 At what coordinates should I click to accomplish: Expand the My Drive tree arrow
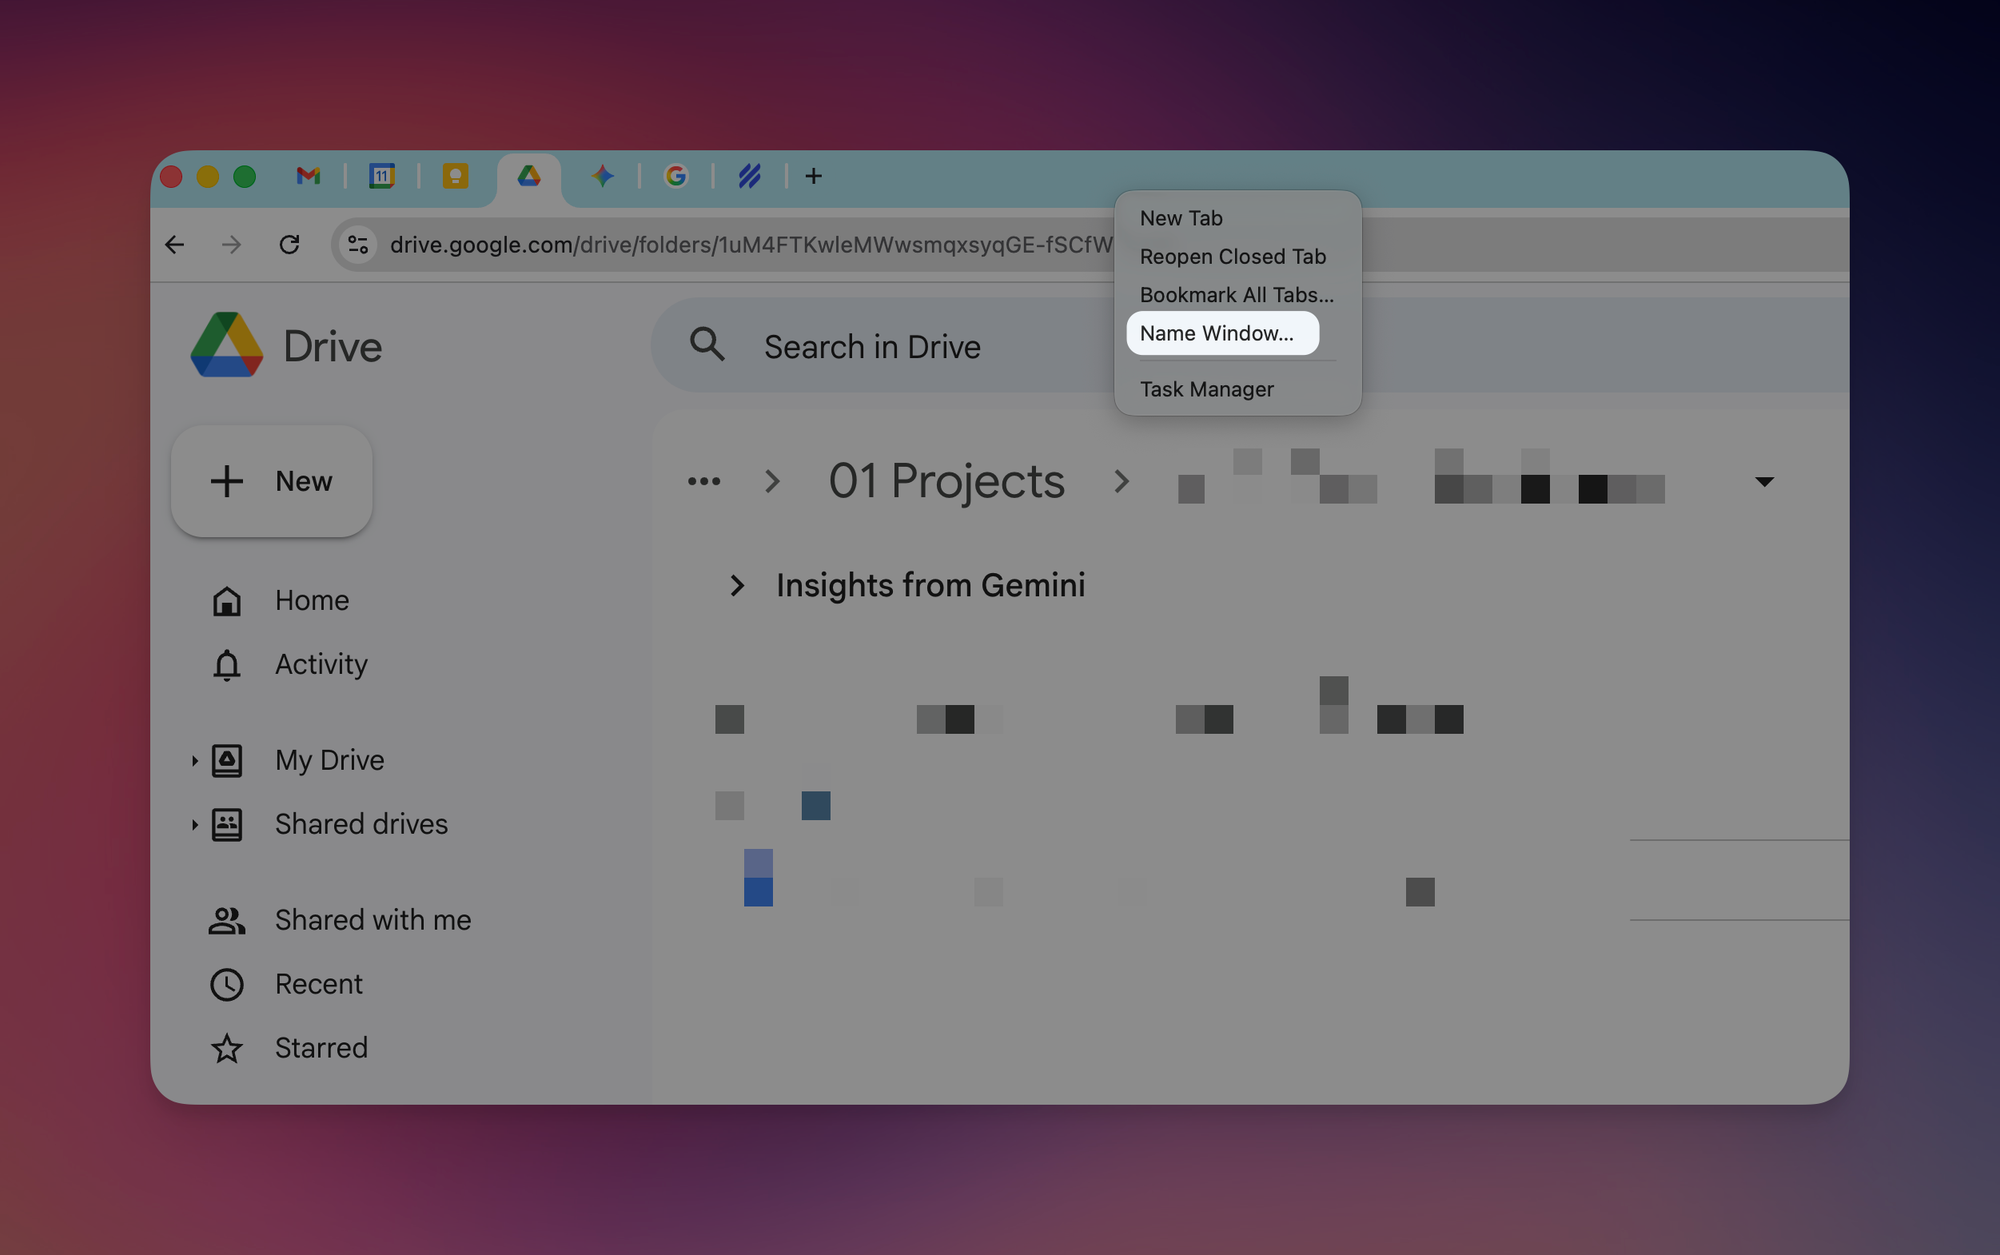[x=194, y=761]
